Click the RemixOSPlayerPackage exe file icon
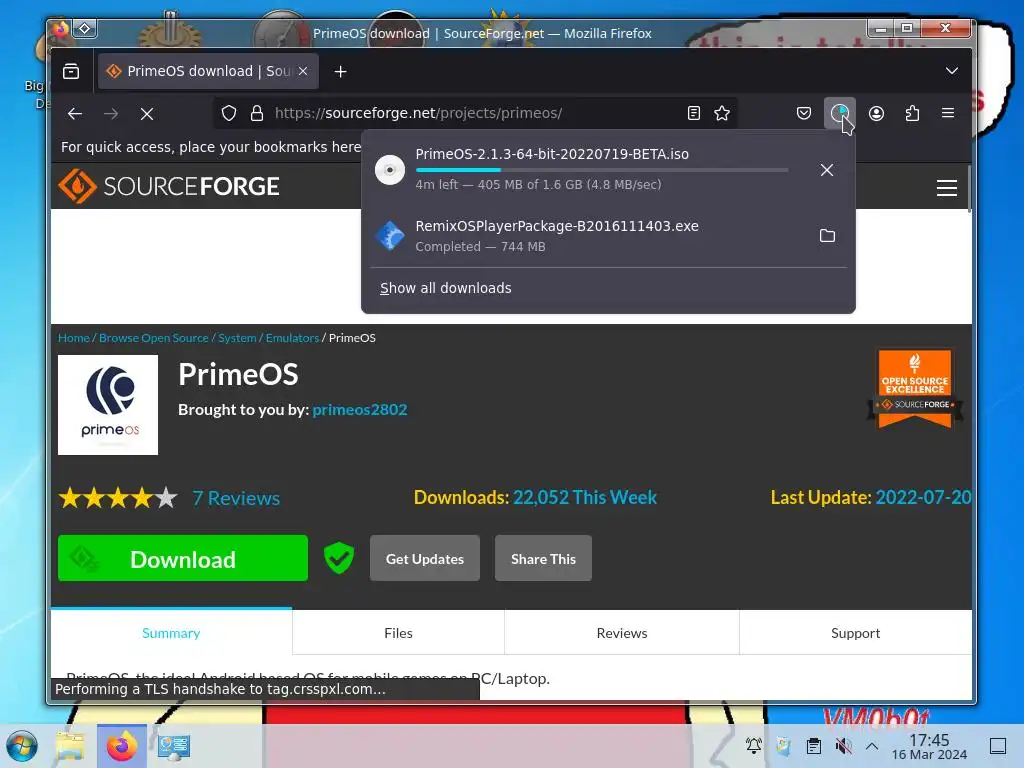1024x768 pixels. pos(390,236)
